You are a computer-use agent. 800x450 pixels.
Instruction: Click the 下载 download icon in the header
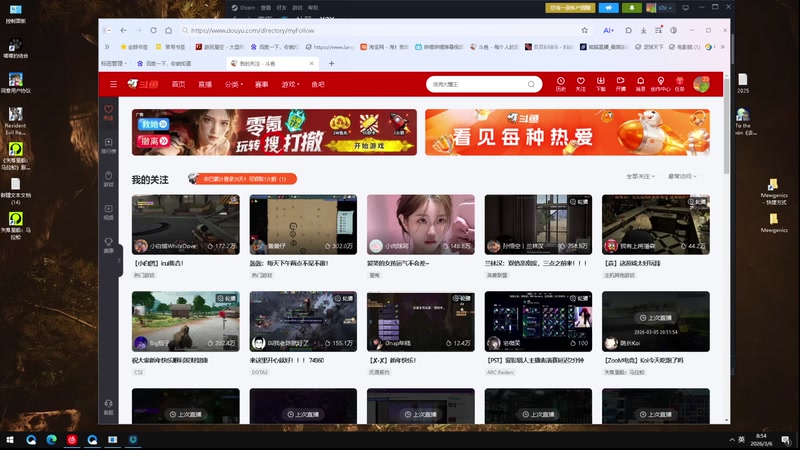pyautogui.click(x=601, y=84)
